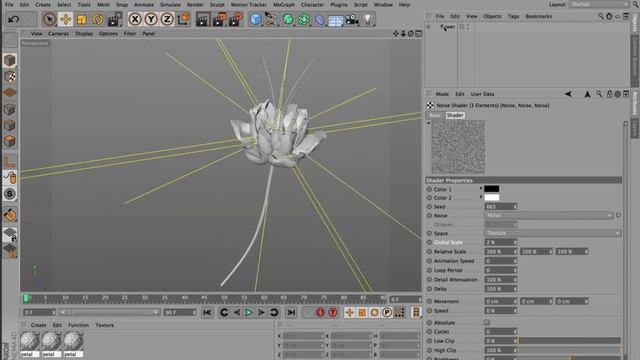Viewport: 640px width, 360px height.
Task: Toggle the Z axis lock
Action: click(x=167, y=19)
